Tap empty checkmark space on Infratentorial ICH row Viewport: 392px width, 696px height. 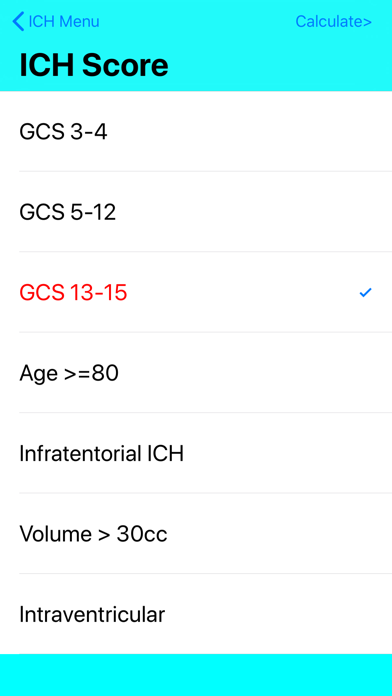tap(365, 453)
